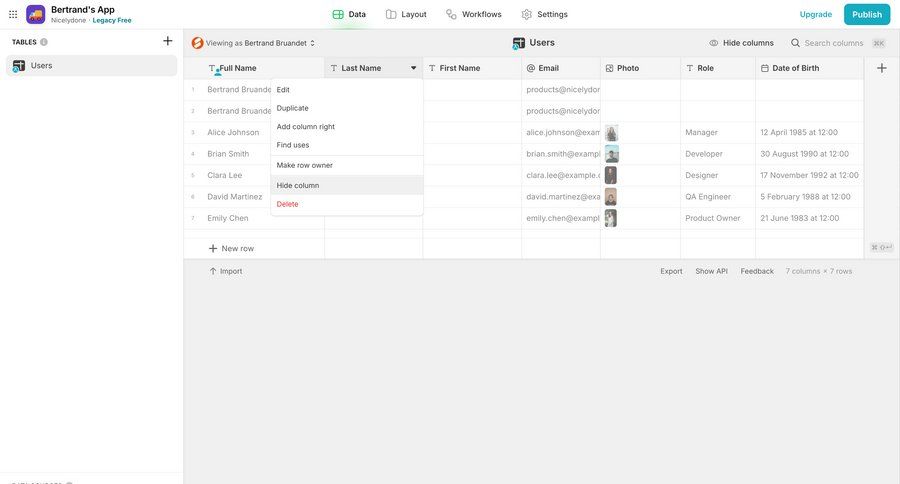Click the Upgrade link
The width and height of the screenshot is (900, 484).
(816, 14)
